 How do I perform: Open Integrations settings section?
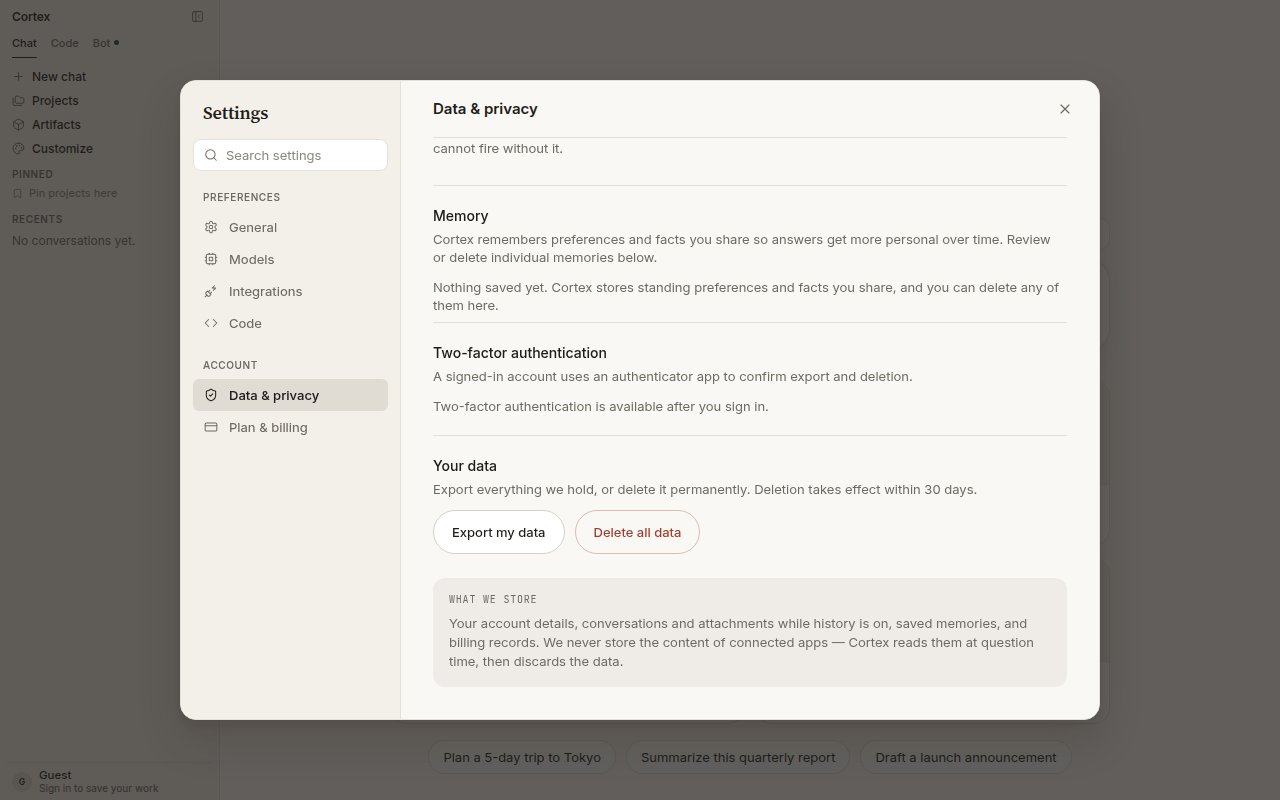click(290, 291)
